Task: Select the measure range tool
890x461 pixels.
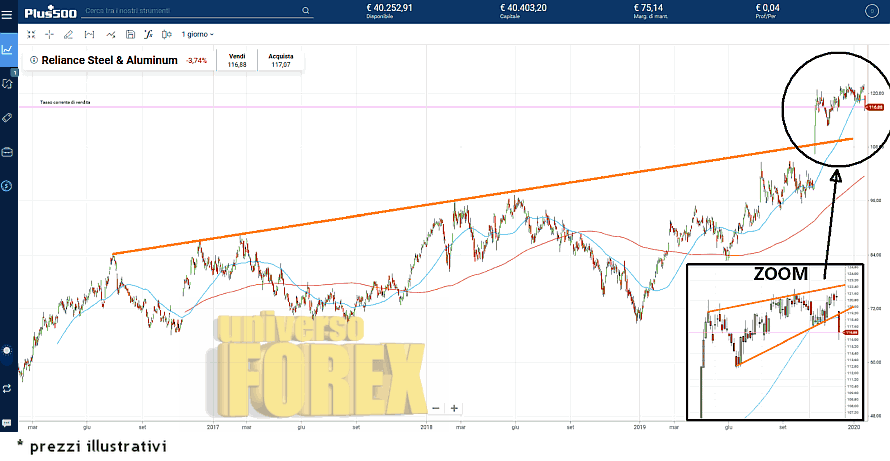Action: point(89,34)
